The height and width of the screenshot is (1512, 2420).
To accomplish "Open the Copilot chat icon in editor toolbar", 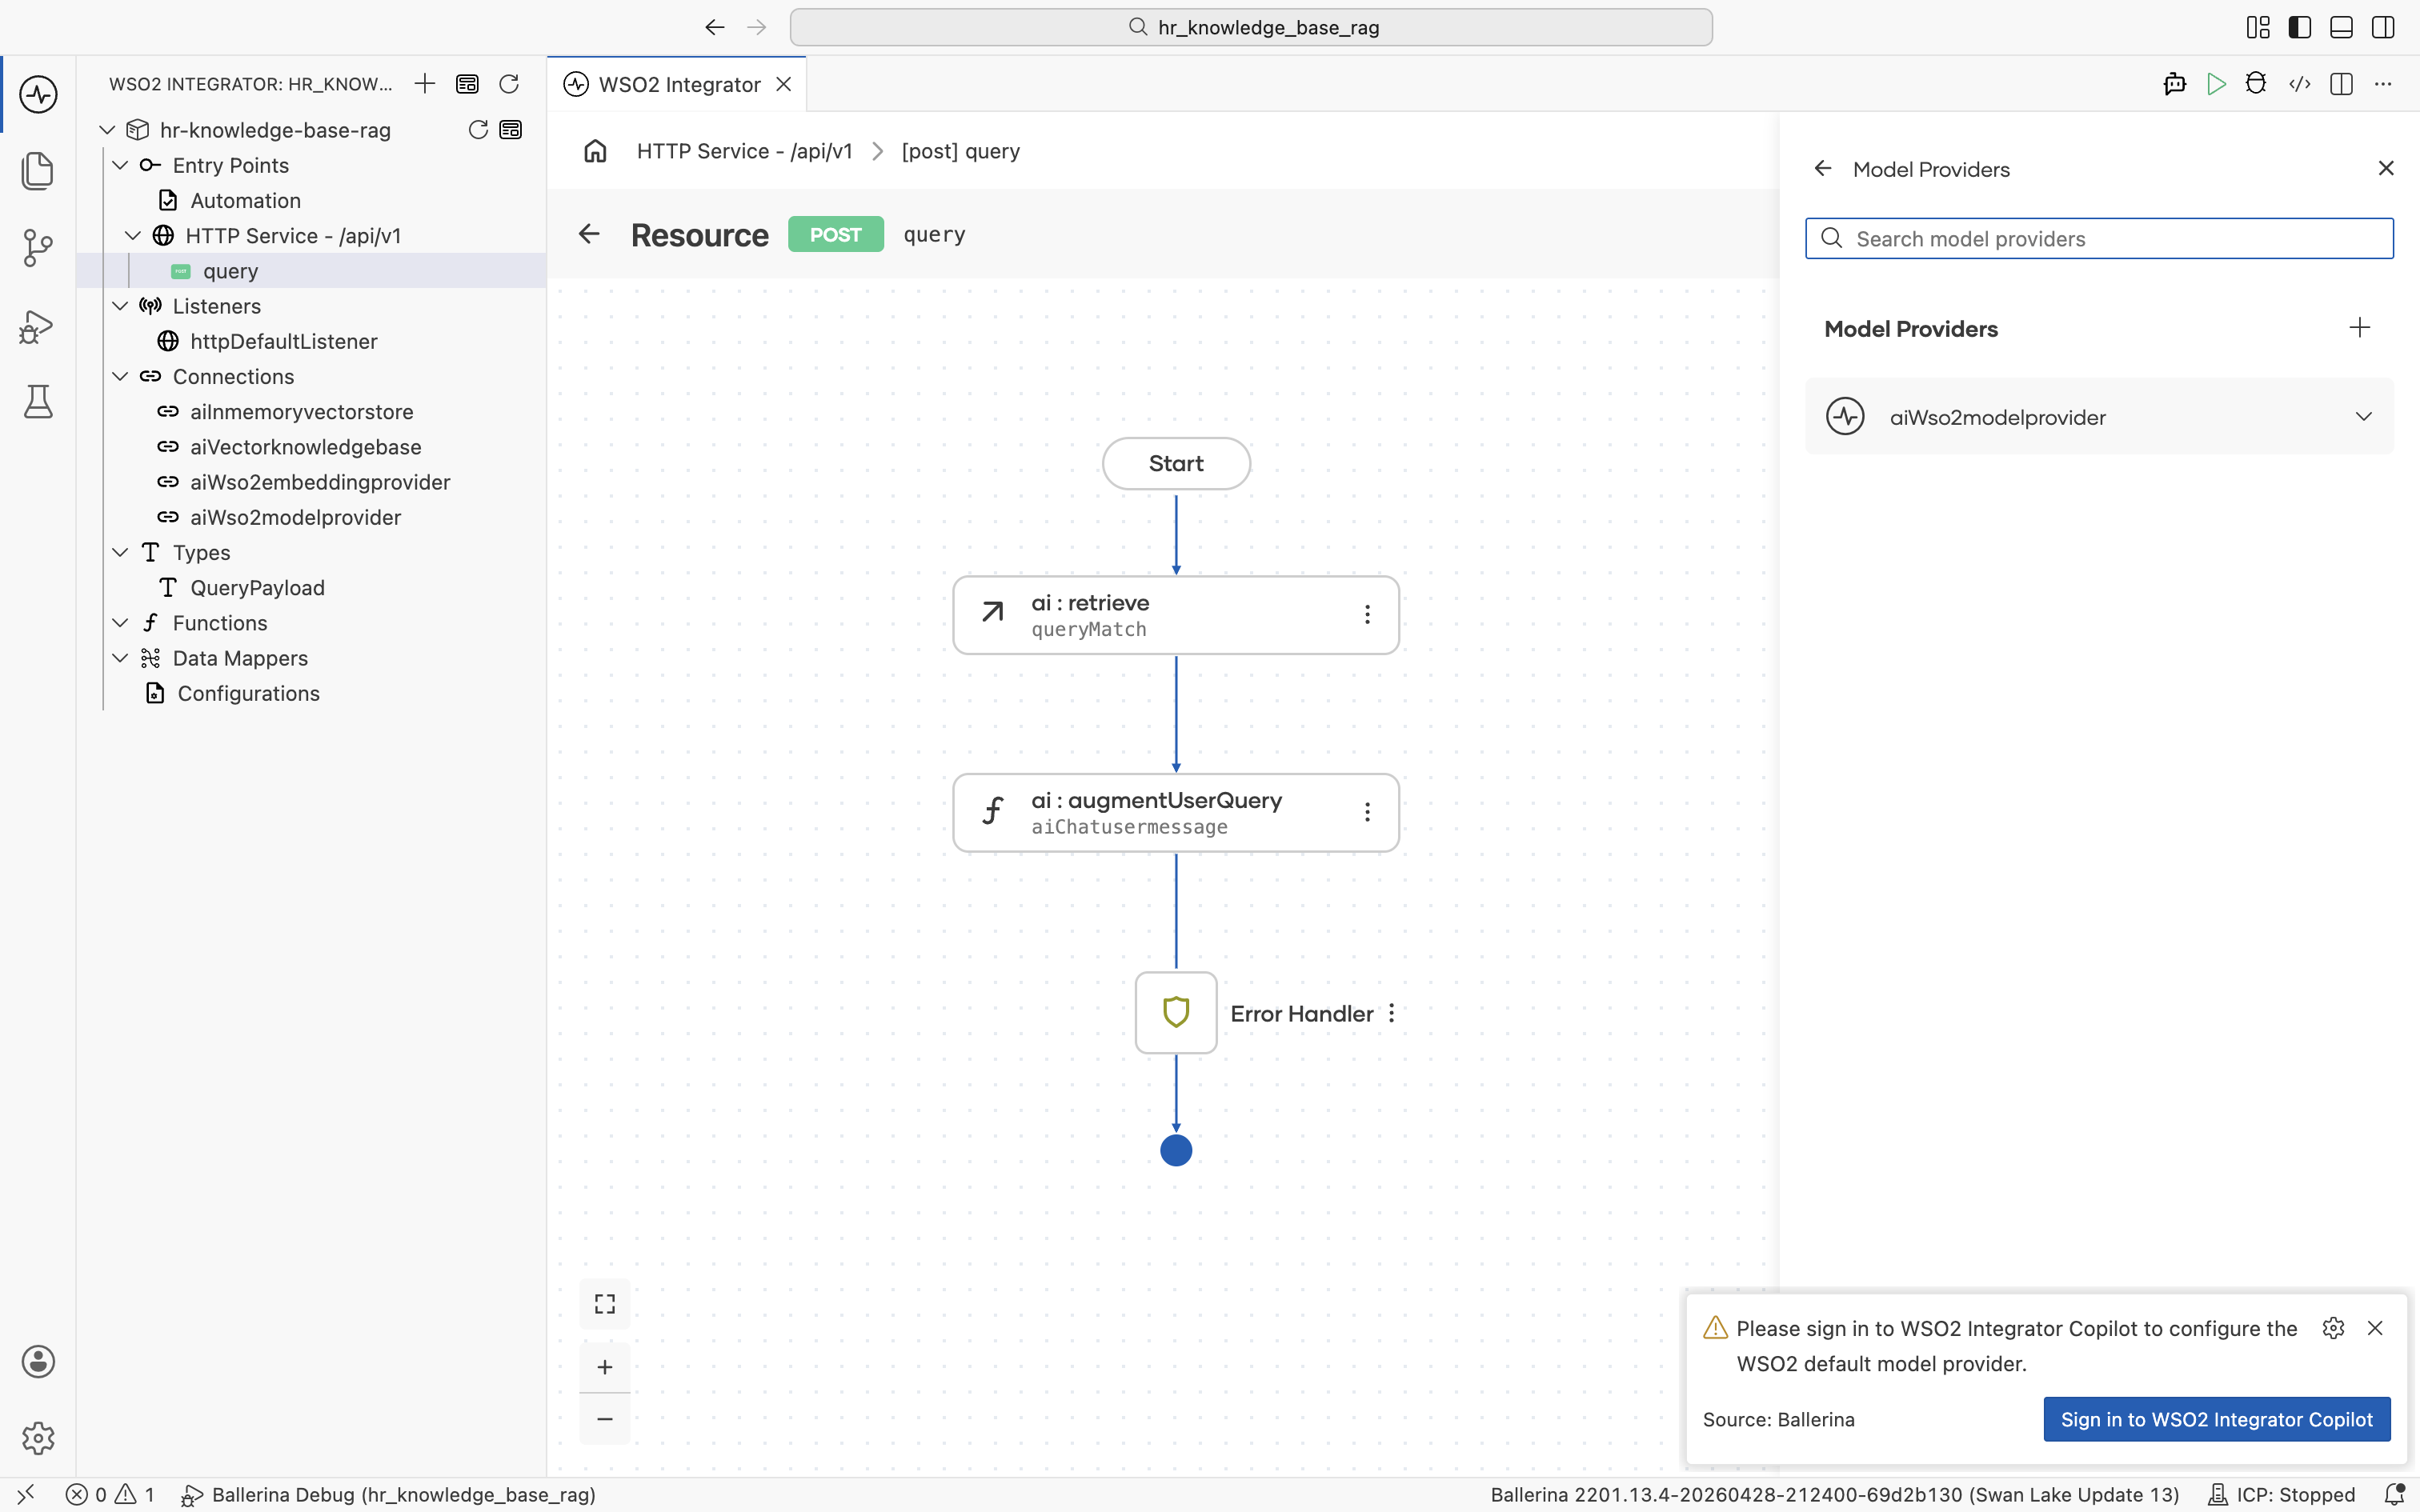I will (x=2174, y=84).
